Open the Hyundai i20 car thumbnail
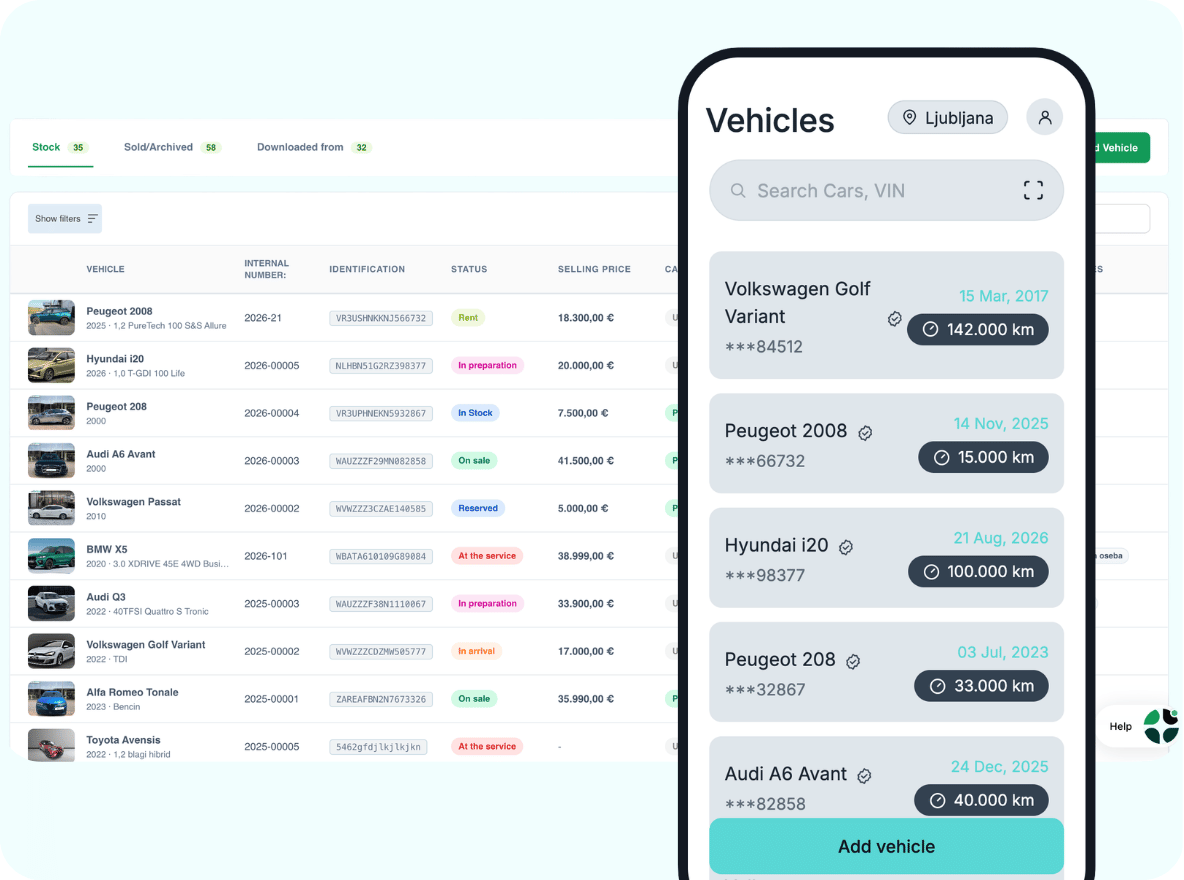The height and width of the screenshot is (880, 1184). click(51, 366)
